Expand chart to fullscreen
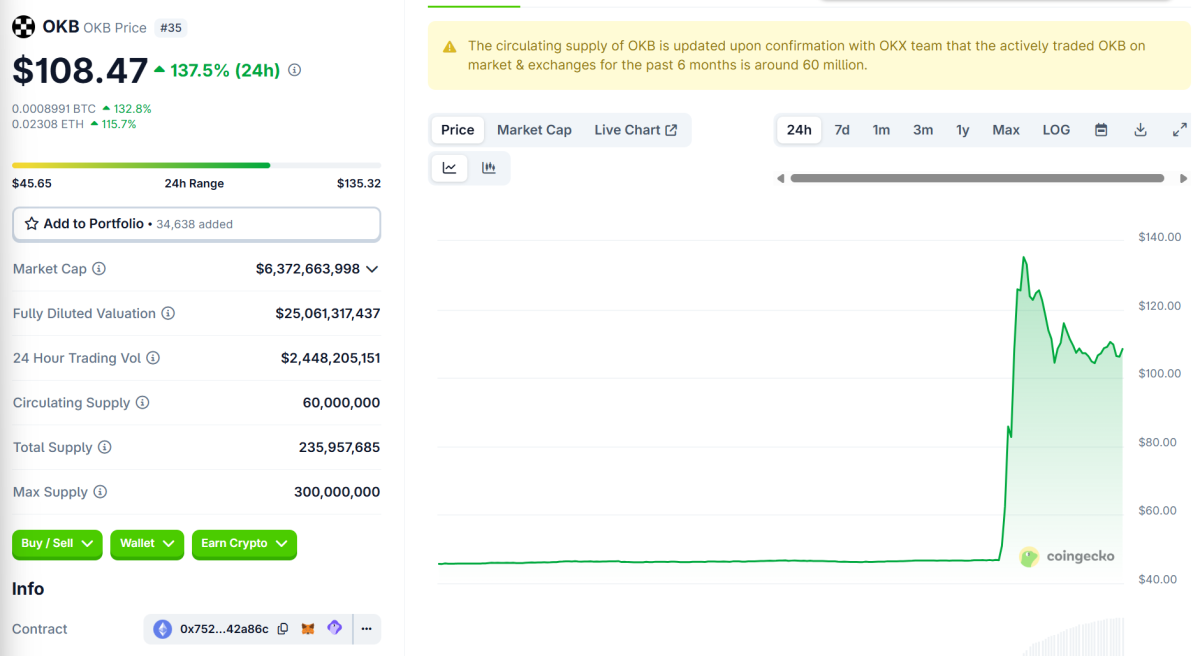The image size is (1200, 656). click(x=1180, y=129)
